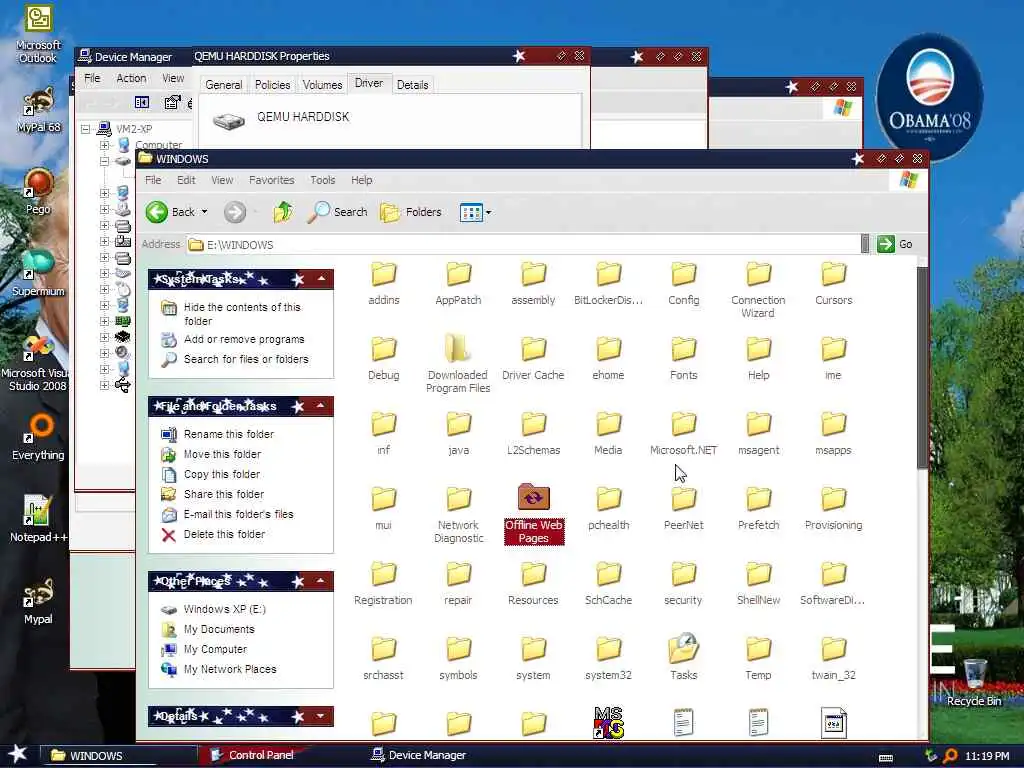The image size is (1024, 768).
Task: Switch to the Volumes tab
Action: click(322, 85)
